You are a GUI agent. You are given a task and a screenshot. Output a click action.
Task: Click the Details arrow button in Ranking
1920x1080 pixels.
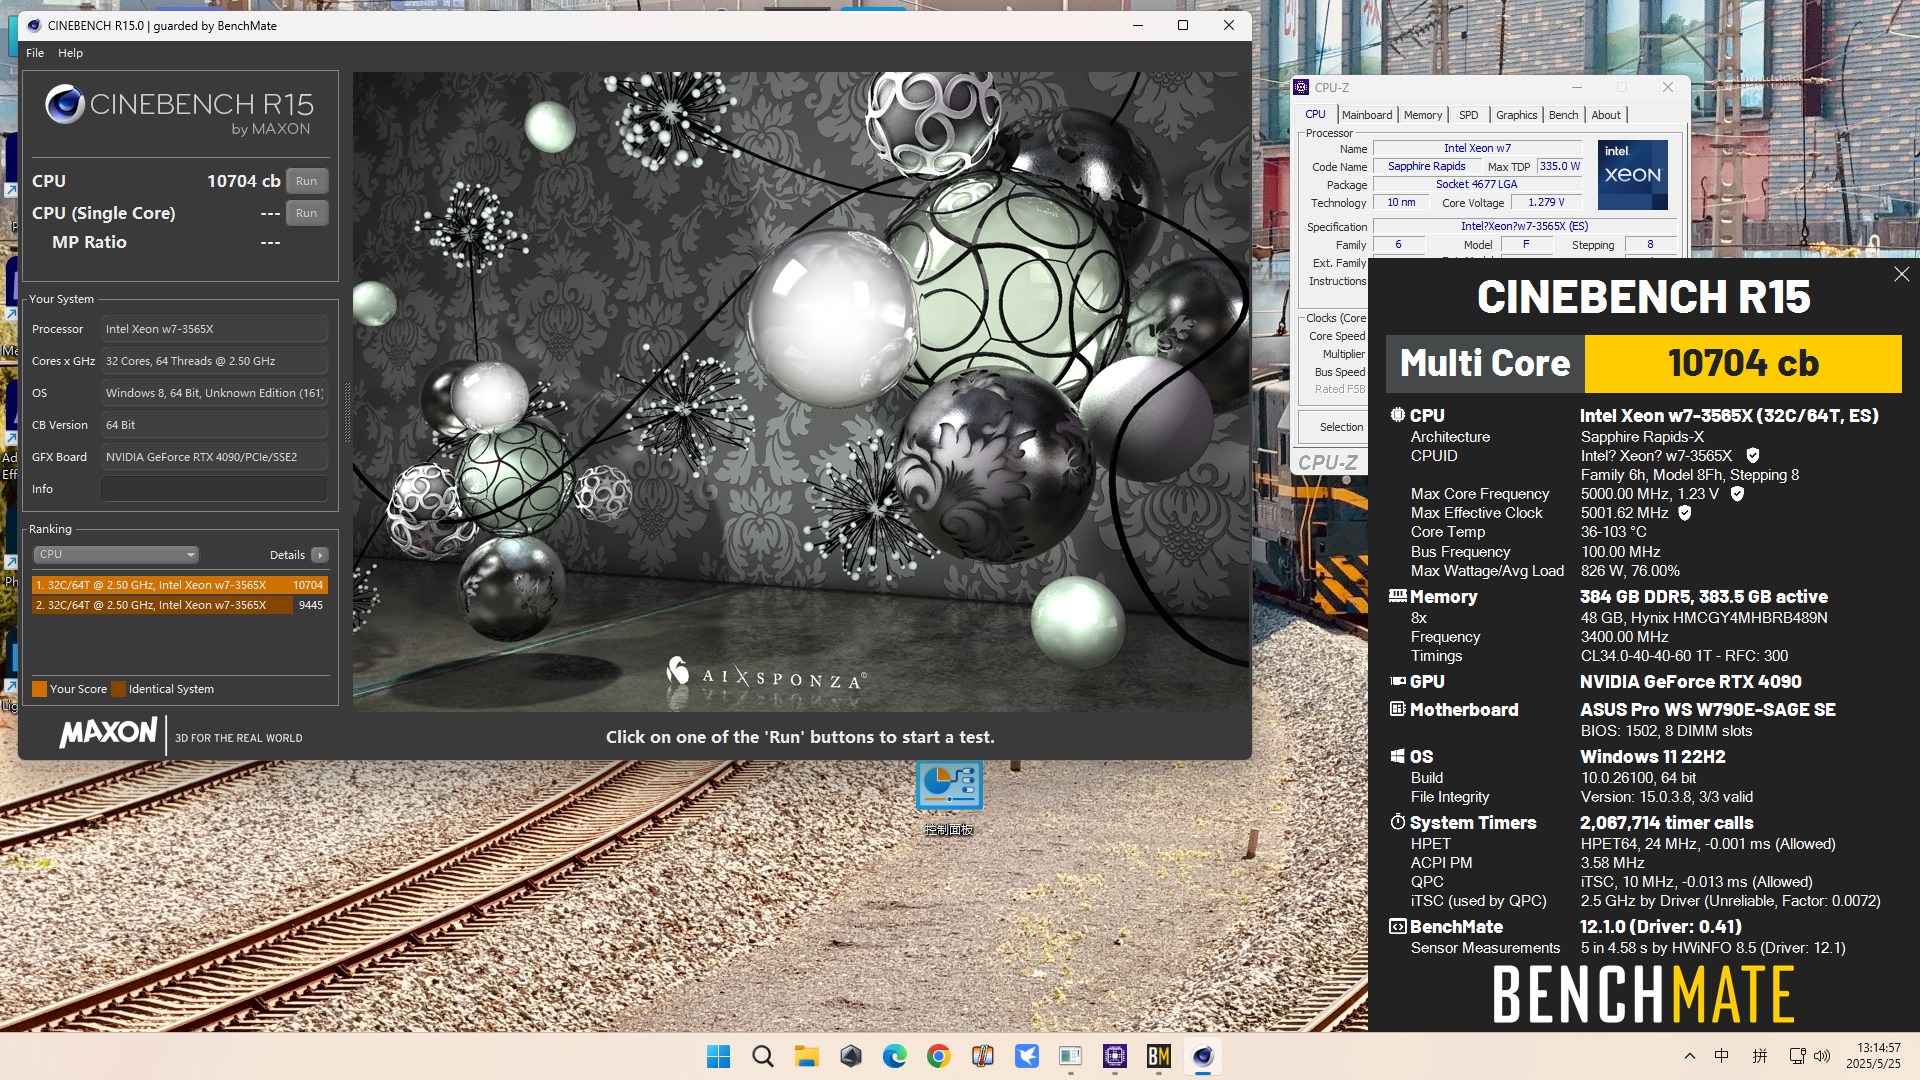click(x=319, y=555)
